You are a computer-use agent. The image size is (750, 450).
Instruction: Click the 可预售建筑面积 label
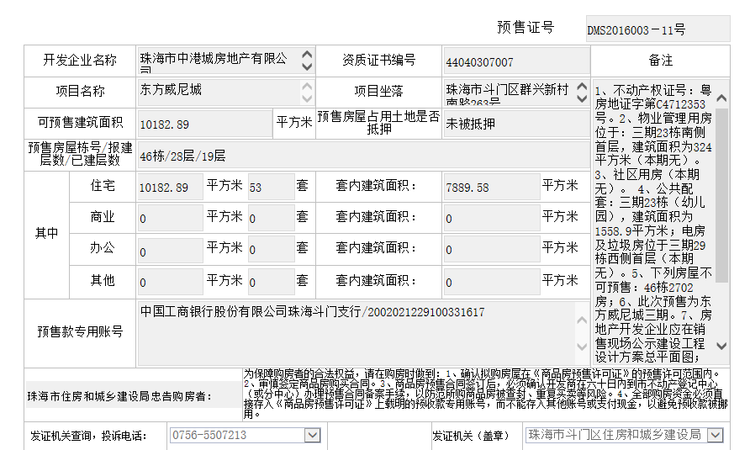point(80,123)
